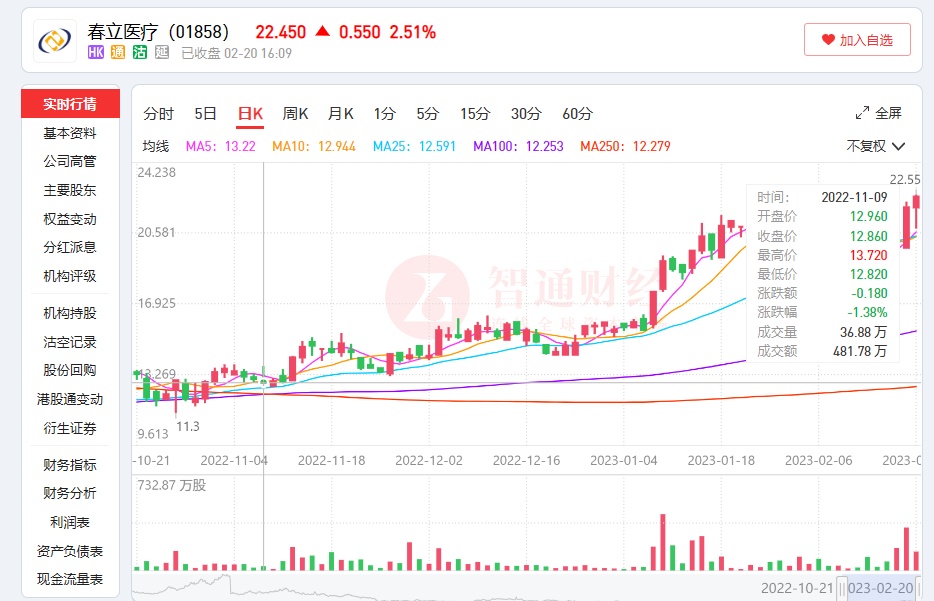934x601 pixels.
Task: Open 实时行情 in the sidebar
Action: click(x=70, y=104)
